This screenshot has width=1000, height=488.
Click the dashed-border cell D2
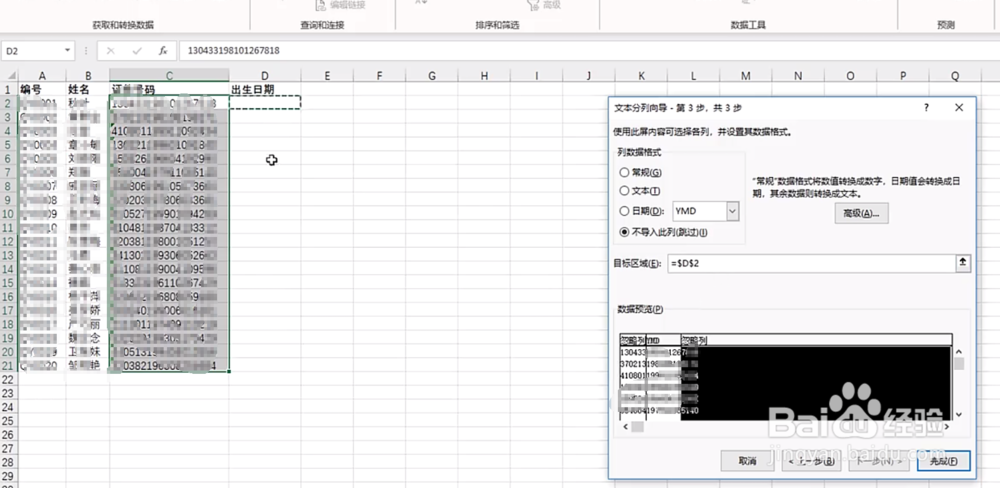pyautogui.click(x=265, y=102)
